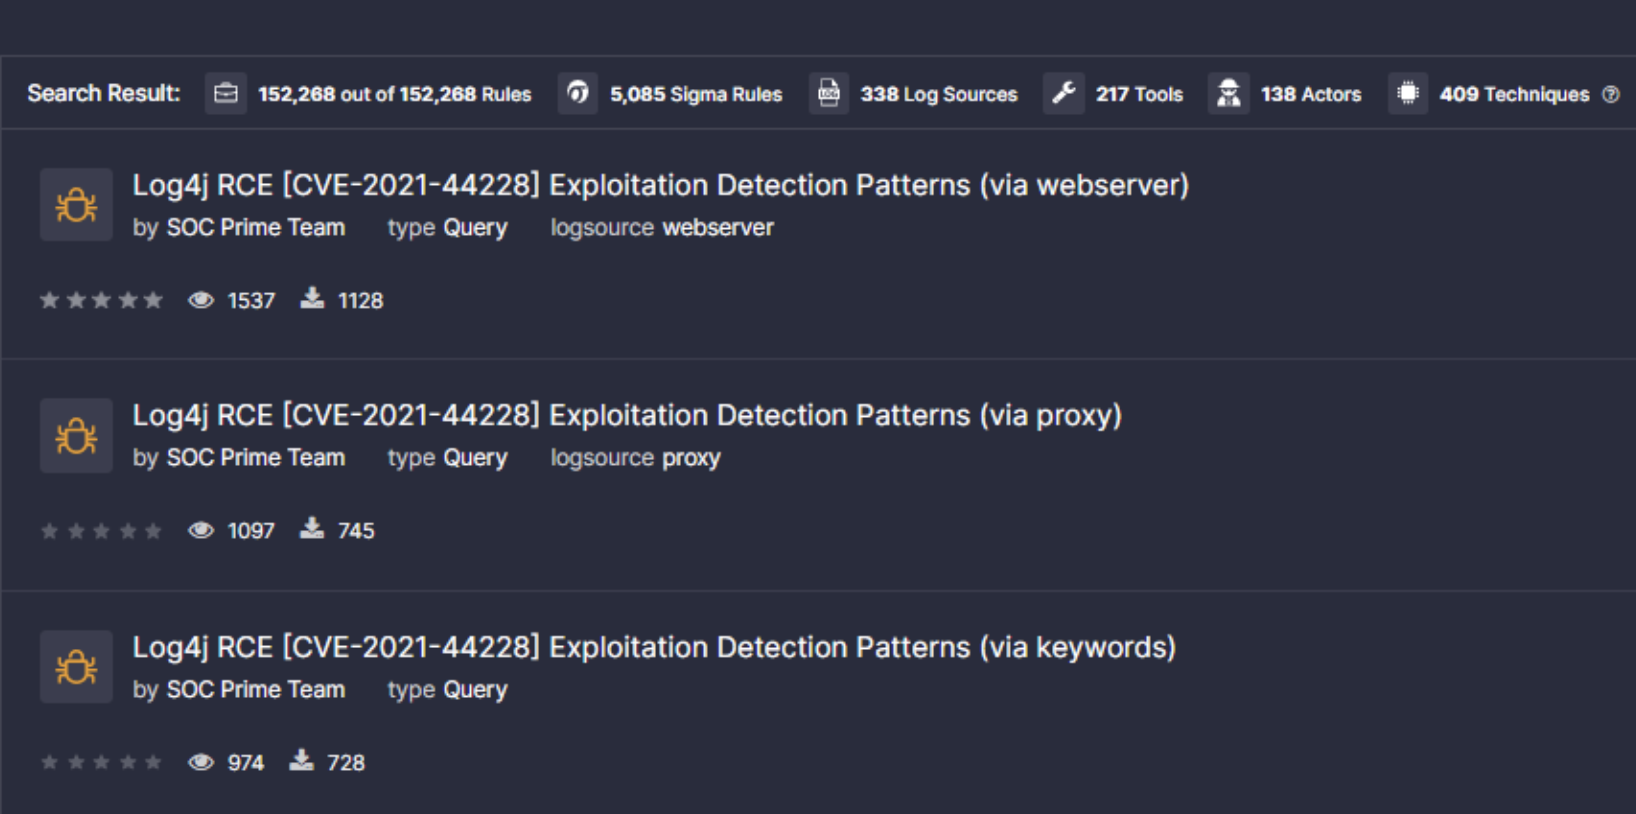Click the 'proxy' logsource label
This screenshot has width=1636, height=814.
click(691, 458)
